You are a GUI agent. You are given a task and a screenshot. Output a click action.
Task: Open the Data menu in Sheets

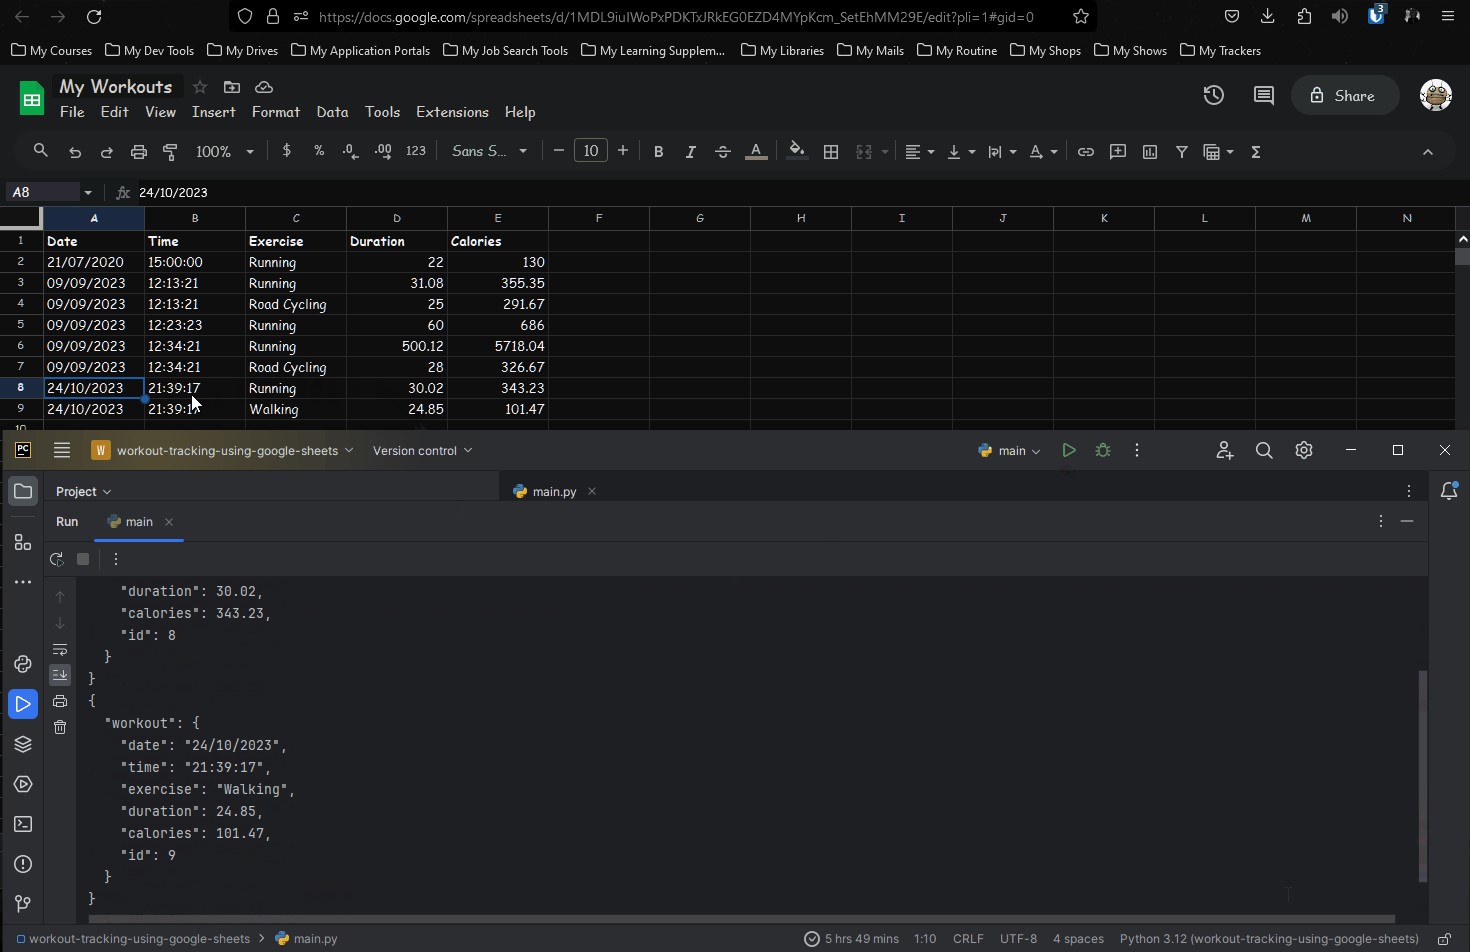pyautogui.click(x=333, y=112)
